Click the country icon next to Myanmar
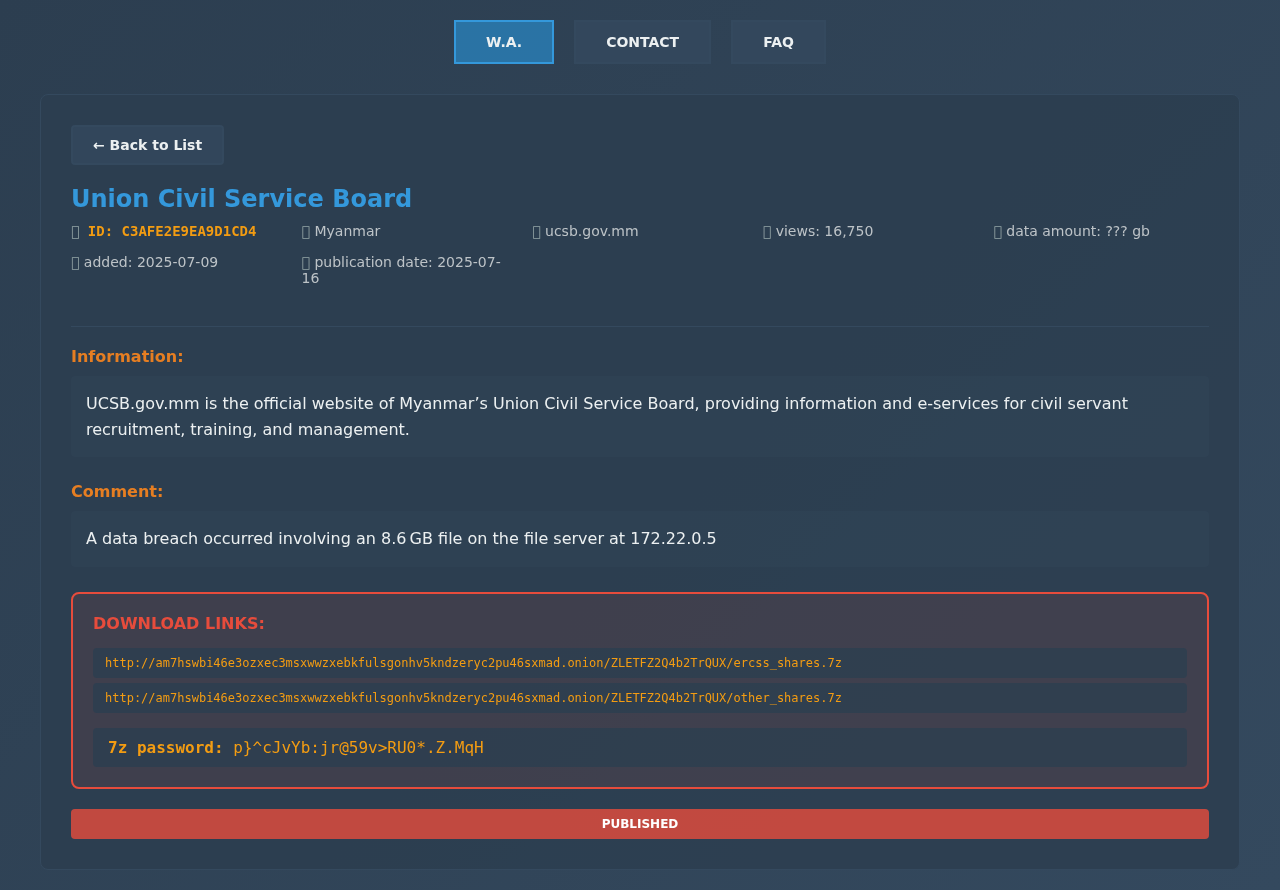Image resolution: width=1280 pixels, height=890 pixels. pyautogui.click(x=305, y=231)
